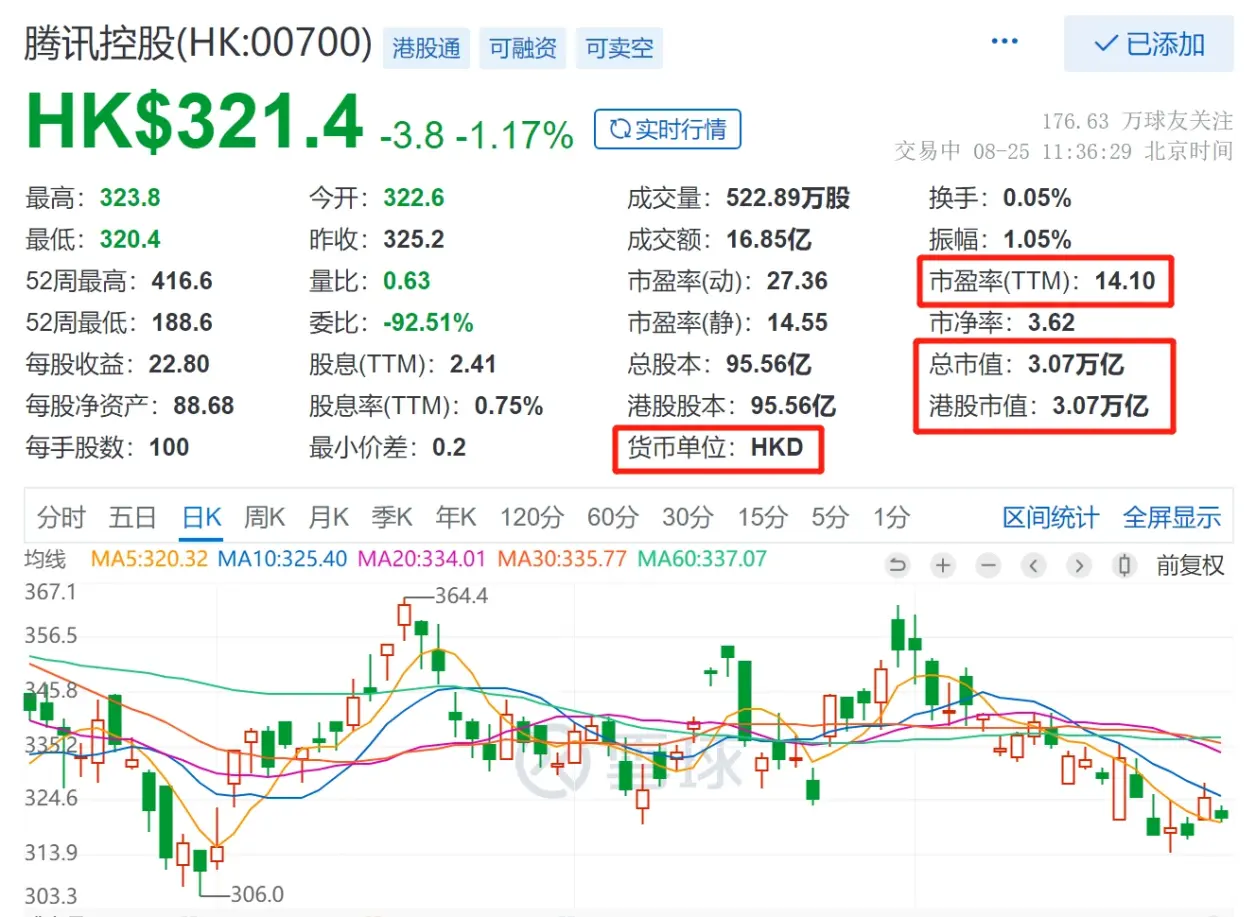
Task: Click the stock title 腾讯控股(HK:00700)
Action: pyautogui.click(x=198, y=44)
